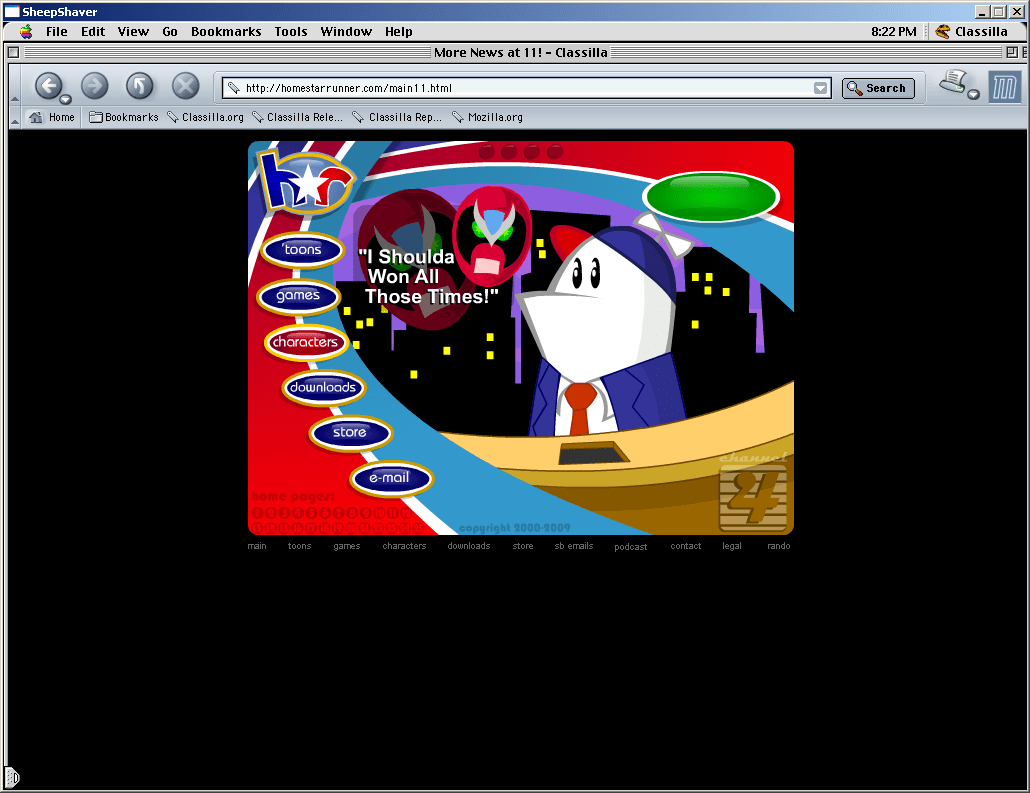
Task: Click the status bar component grippy
Action: pos(13,778)
